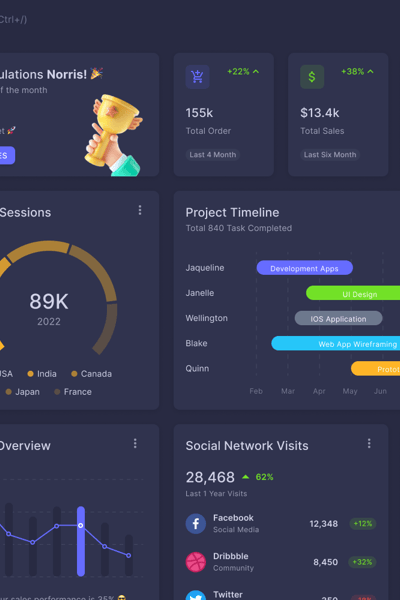Image resolution: width=400 pixels, height=600 pixels.
Task: Click the 89K value in Sessions donut
Action: (x=49, y=302)
